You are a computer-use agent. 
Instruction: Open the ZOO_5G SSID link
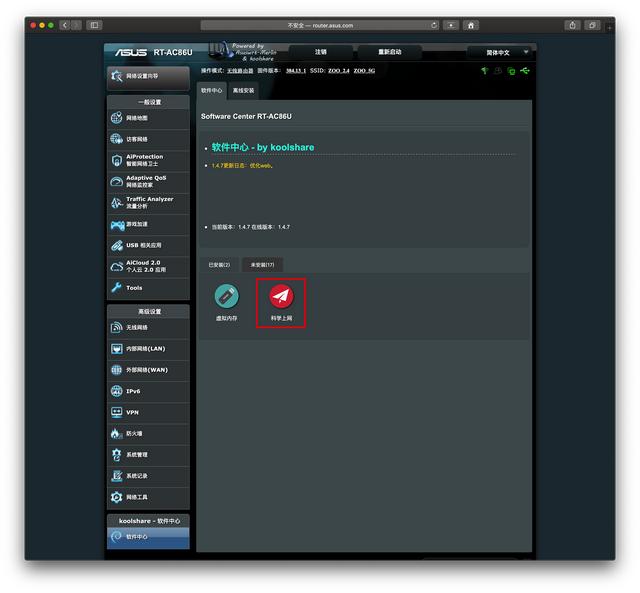364,71
